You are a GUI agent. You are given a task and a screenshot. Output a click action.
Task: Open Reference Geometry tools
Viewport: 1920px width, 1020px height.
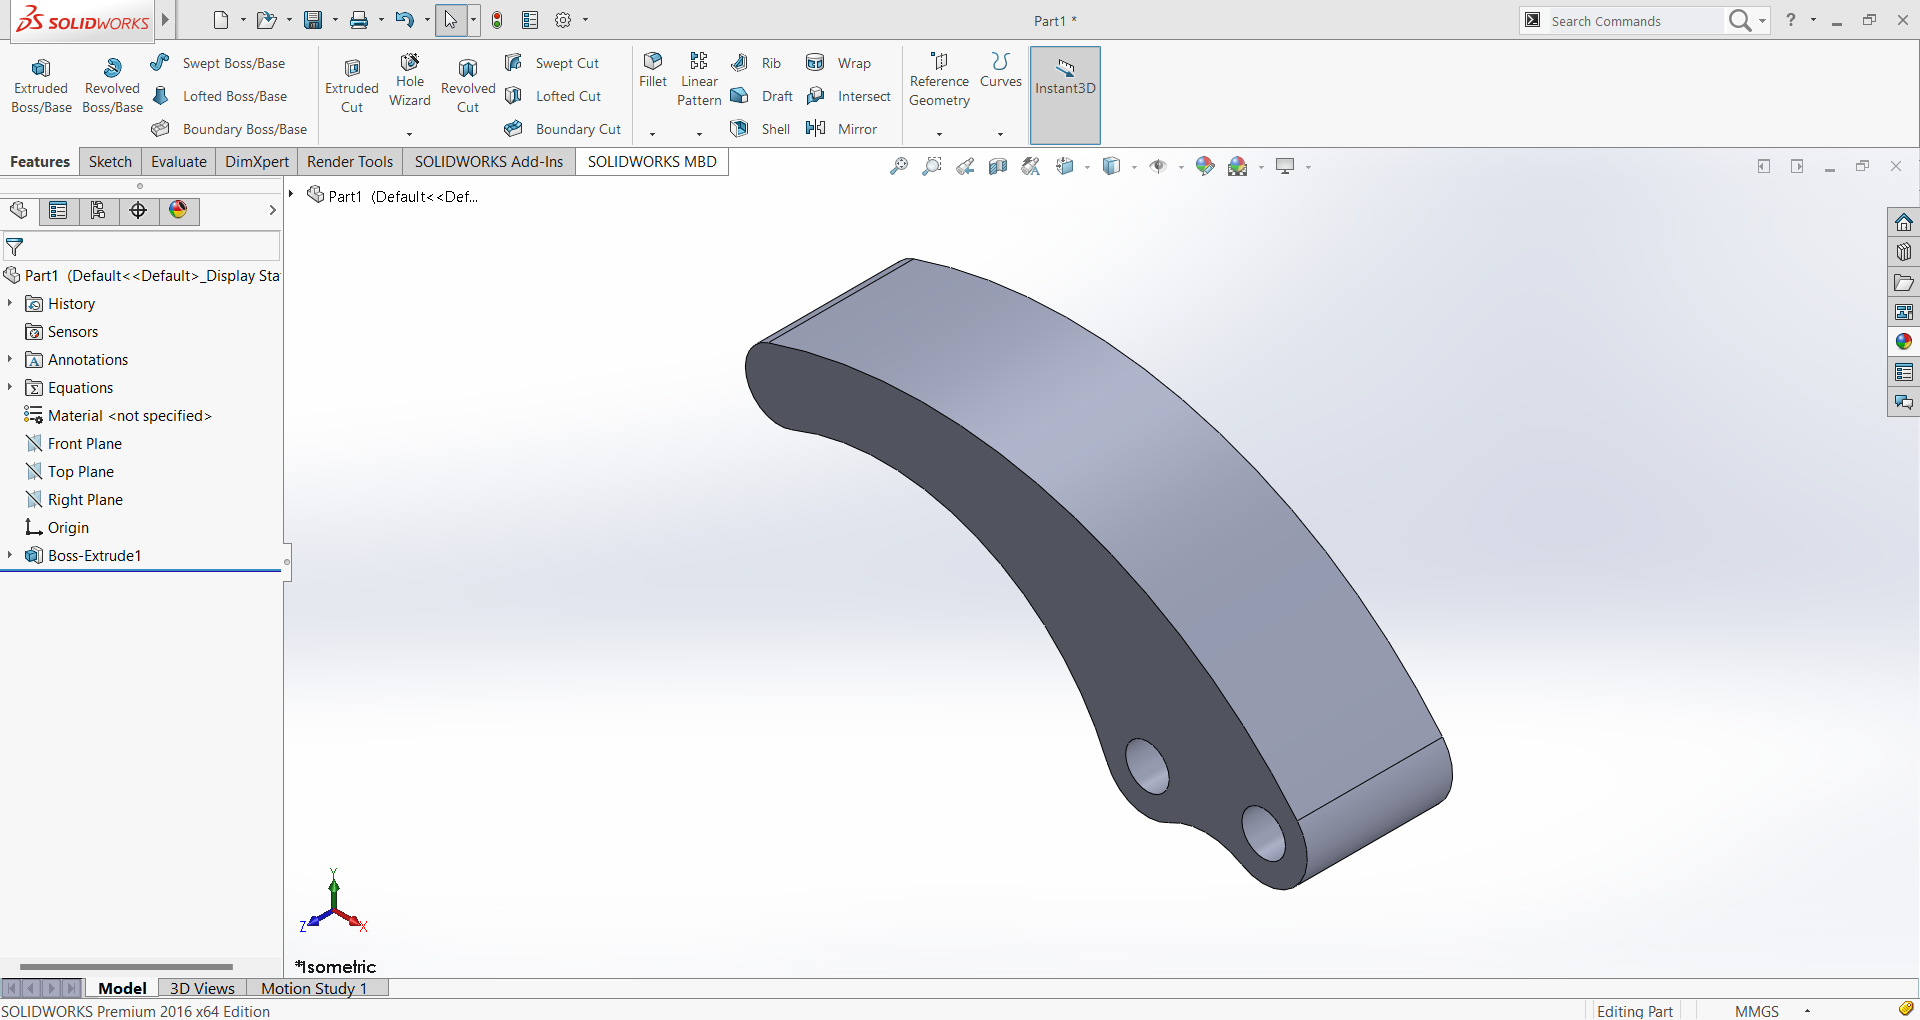(x=939, y=80)
